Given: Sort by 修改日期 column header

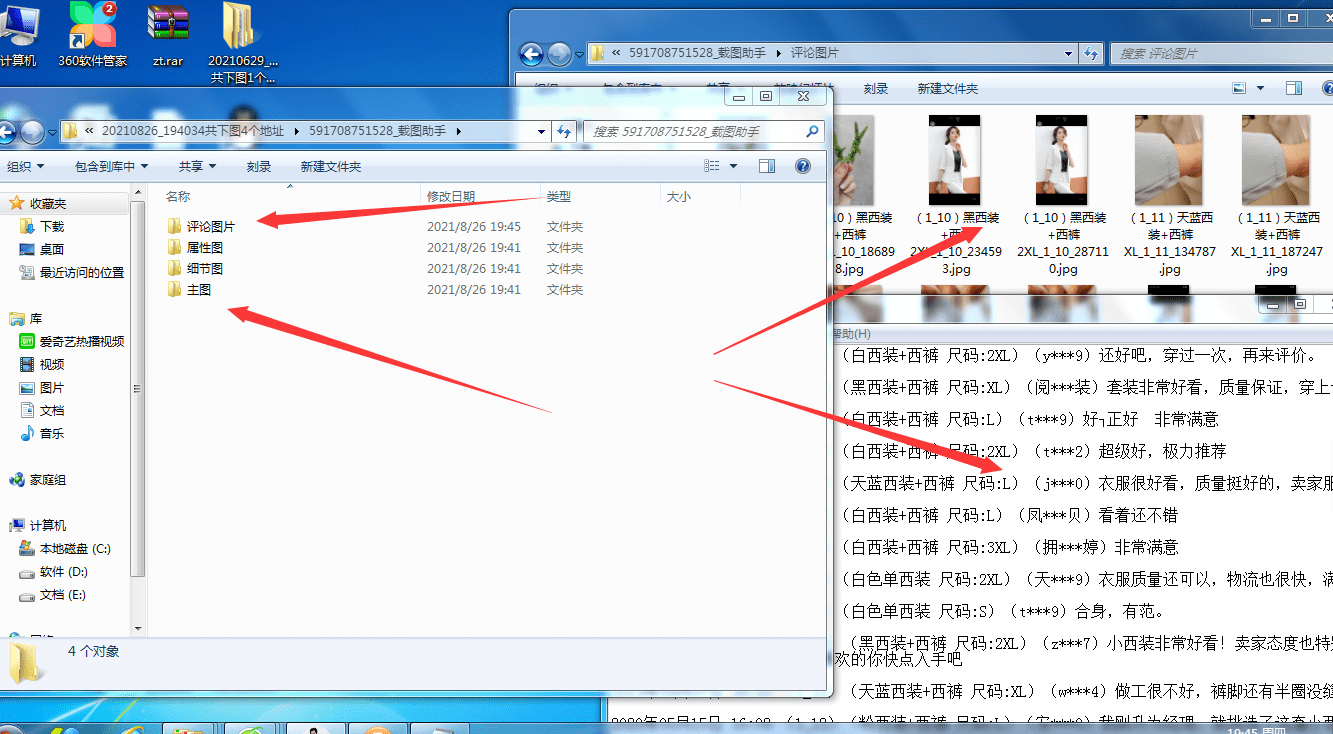Looking at the screenshot, I should tap(451, 197).
